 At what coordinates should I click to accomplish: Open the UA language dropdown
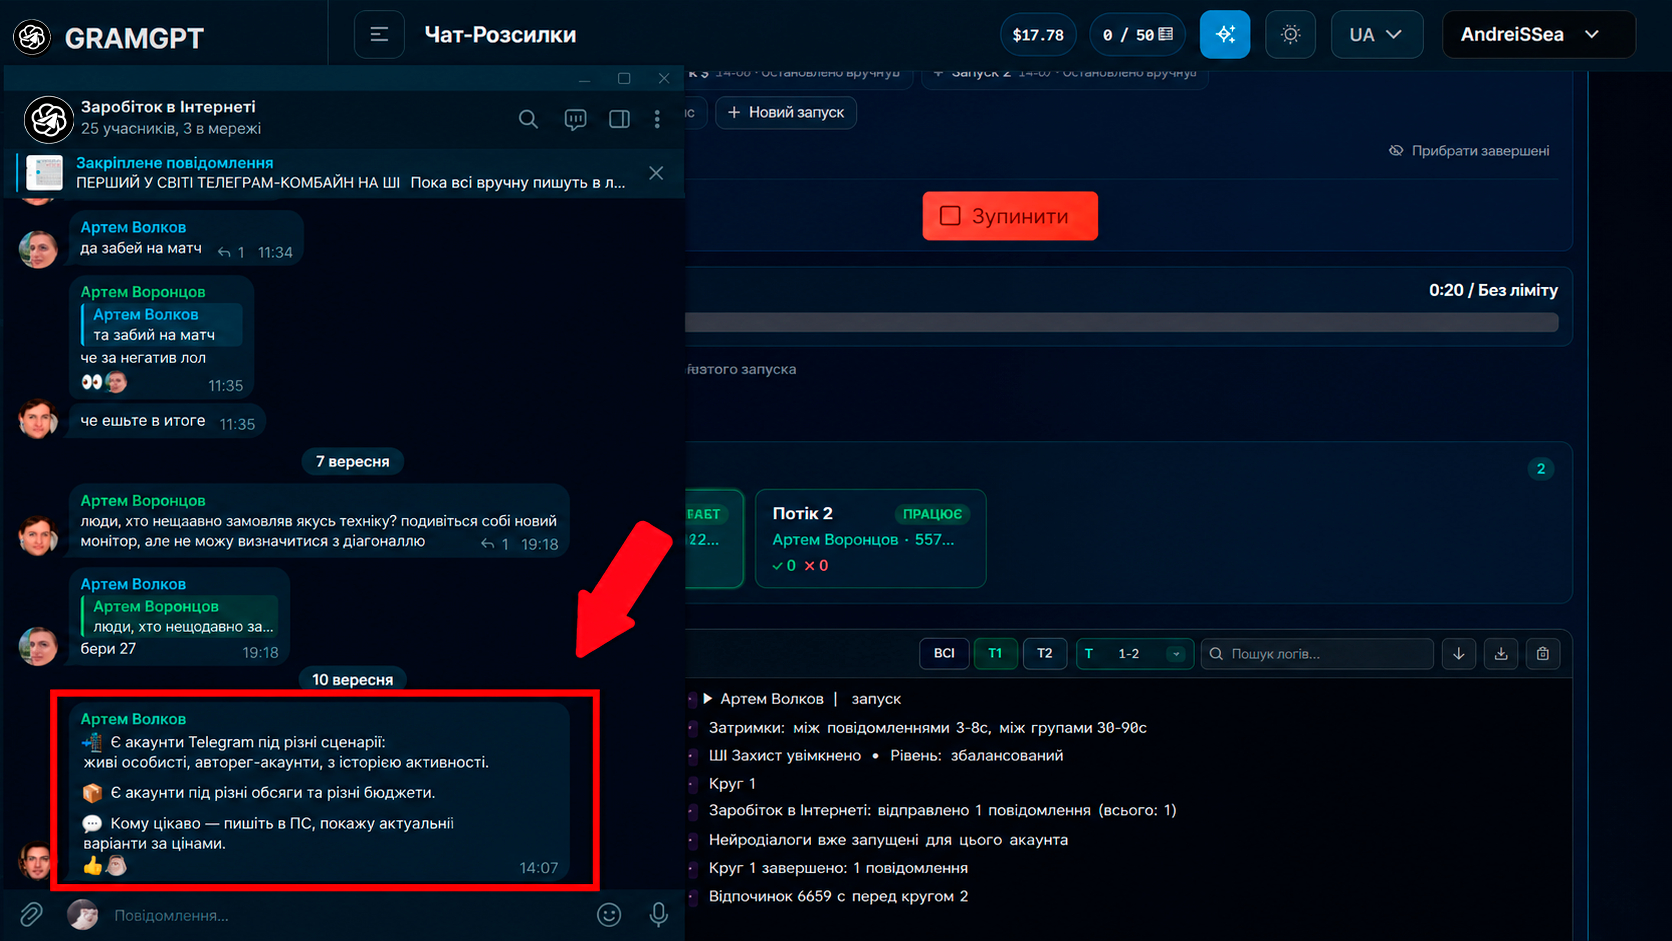pyautogui.click(x=1377, y=35)
